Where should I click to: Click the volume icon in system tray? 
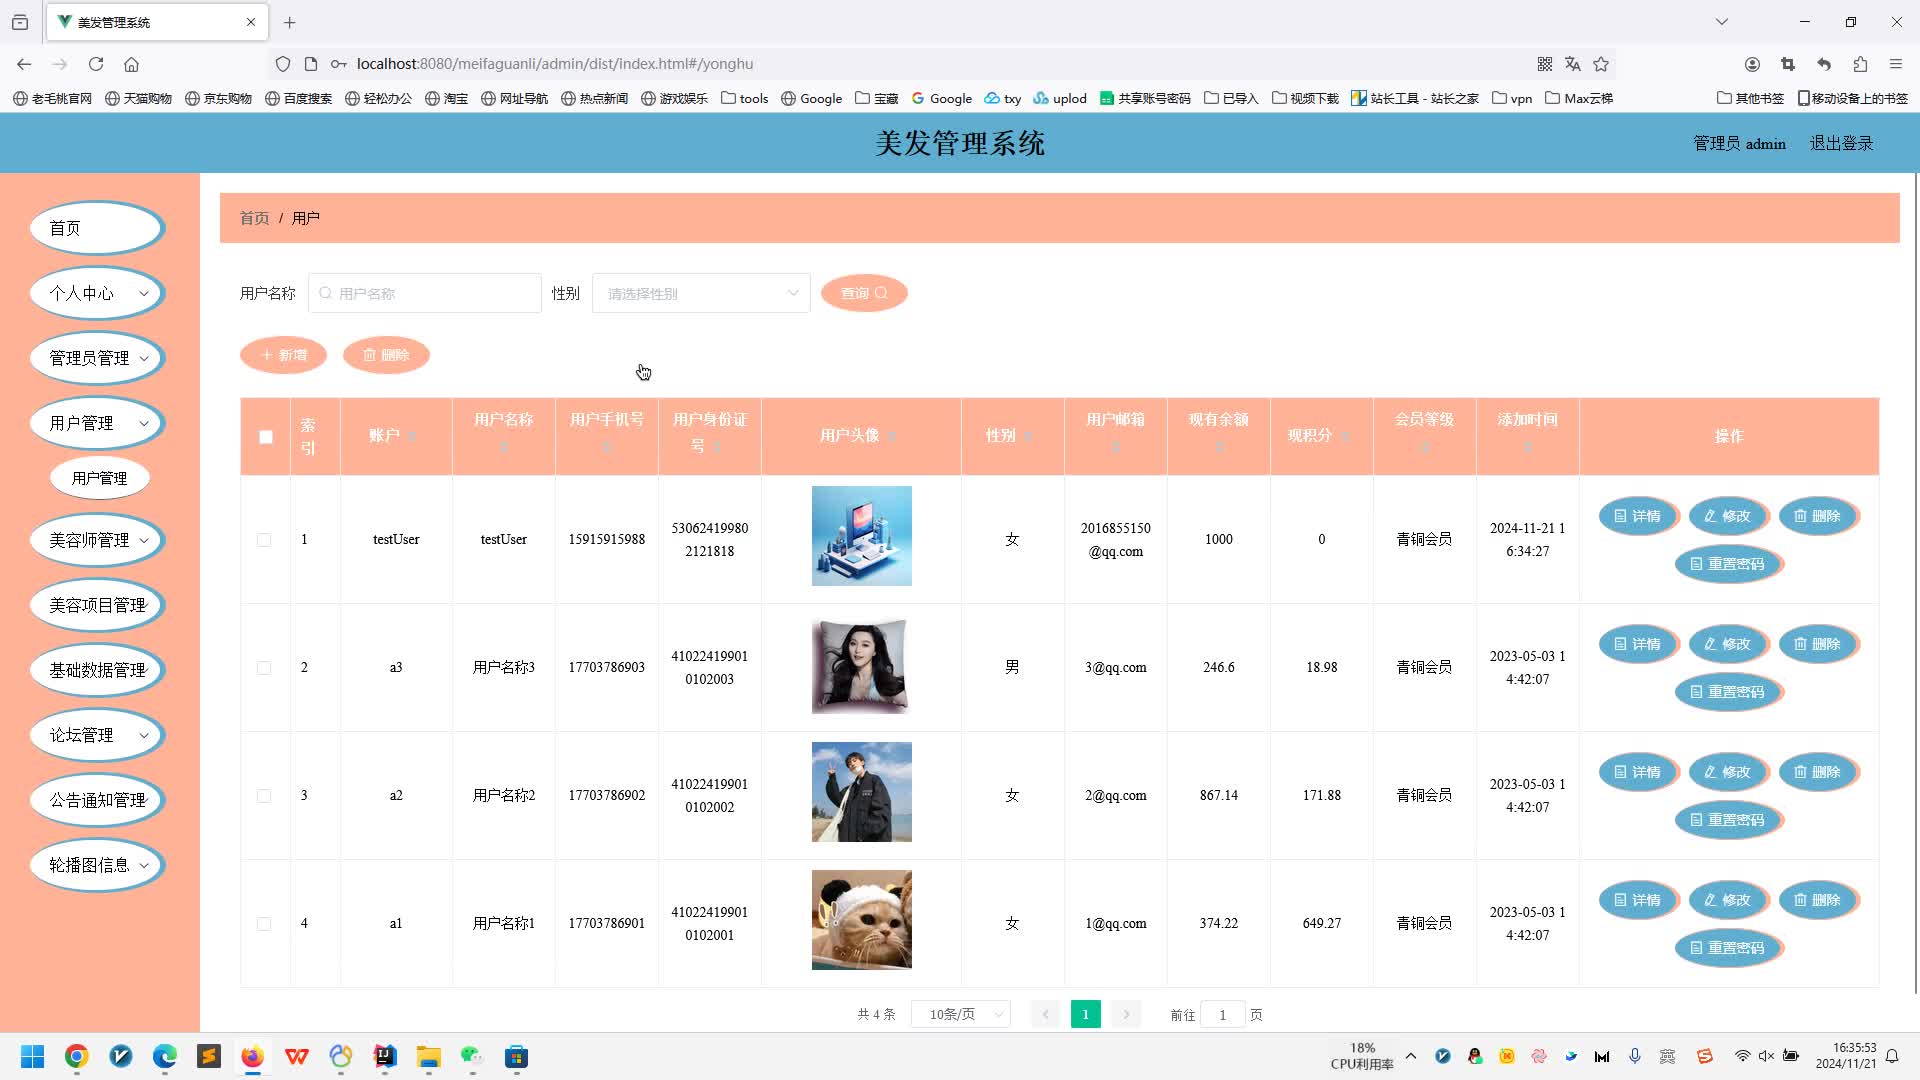(1766, 1056)
